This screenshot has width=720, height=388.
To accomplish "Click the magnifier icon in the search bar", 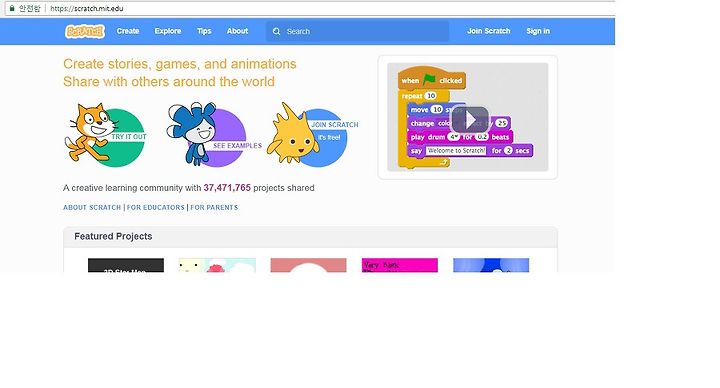I will pyautogui.click(x=276, y=32).
